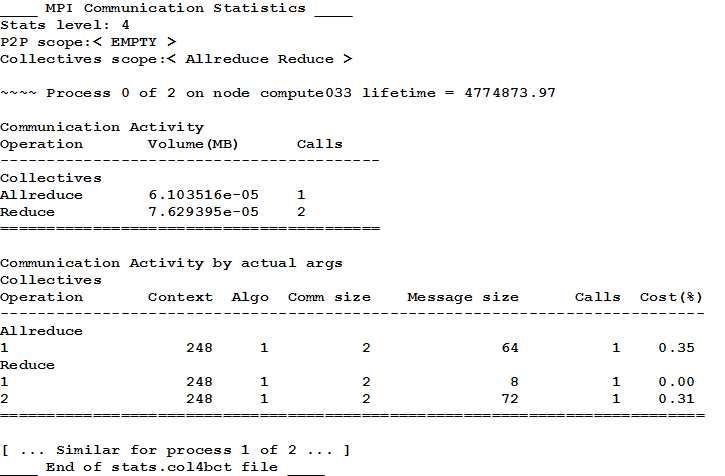Click the Message size column header
Viewport: 725px width, 476px height.
click(463, 297)
